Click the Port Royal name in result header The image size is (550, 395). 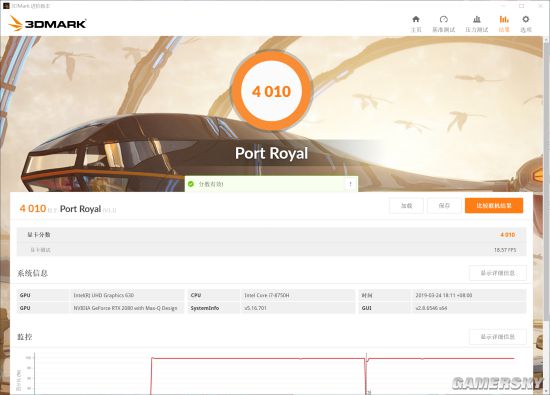[80, 209]
